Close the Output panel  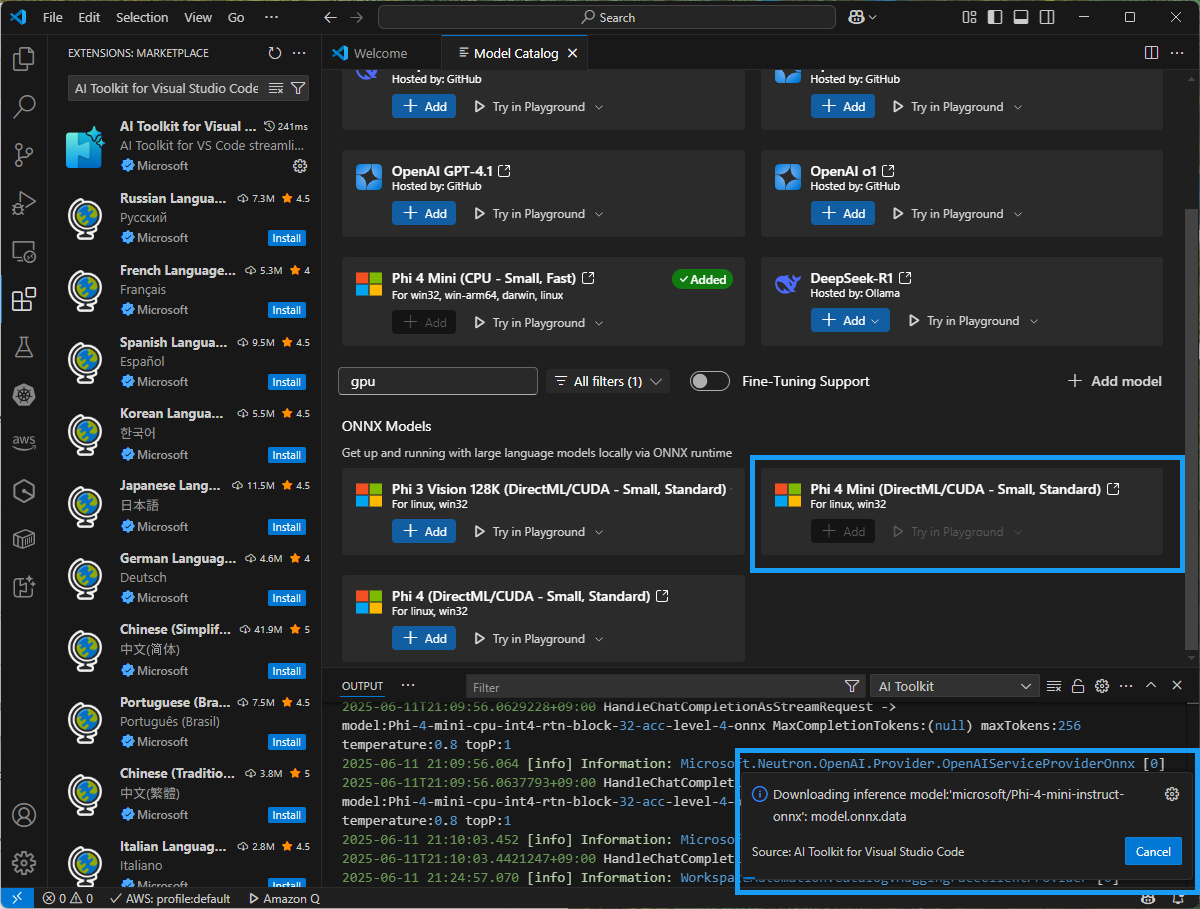pyautogui.click(x=1176, y=686)
